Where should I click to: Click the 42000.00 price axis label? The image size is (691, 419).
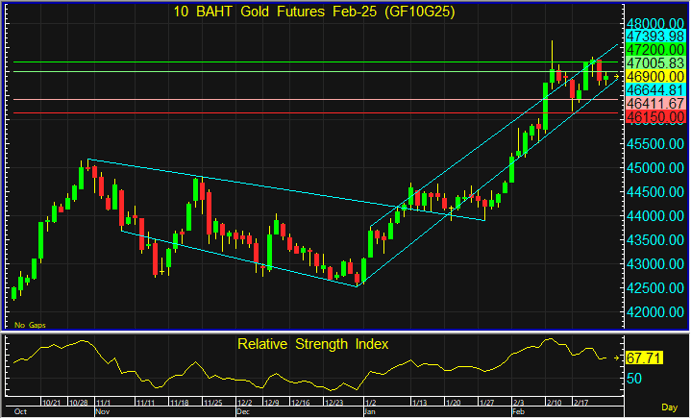pyautogui.click(x=655, y=312)
